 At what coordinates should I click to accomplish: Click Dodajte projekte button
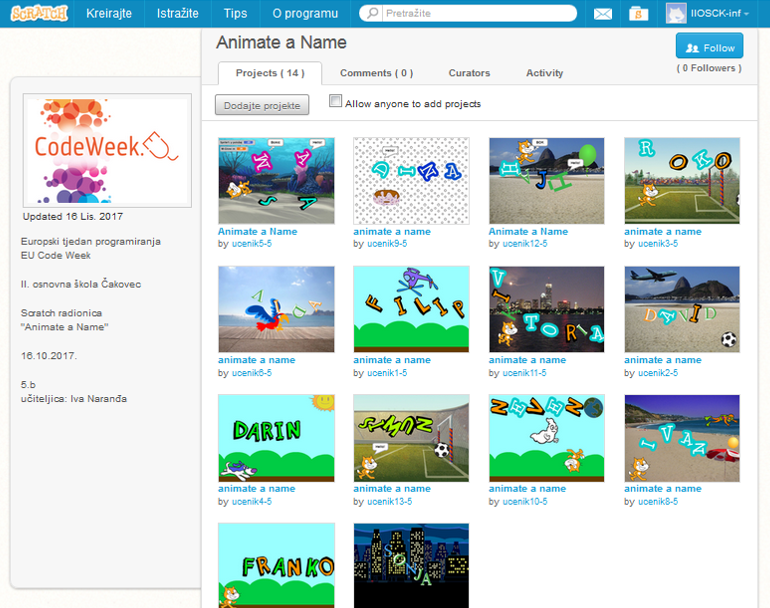[x=262, y=105]
